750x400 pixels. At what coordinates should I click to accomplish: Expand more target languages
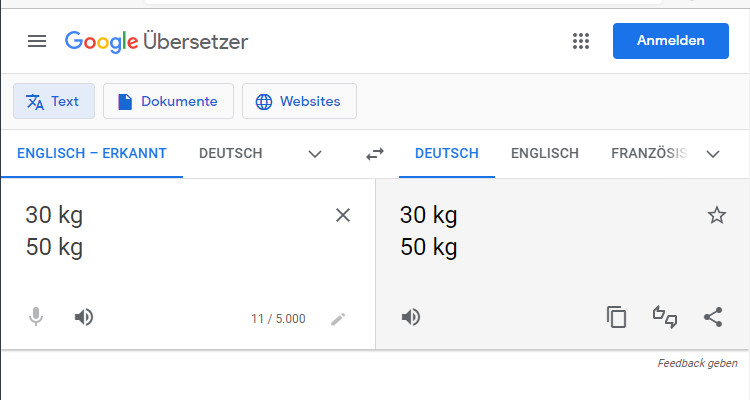pos(713,154)
